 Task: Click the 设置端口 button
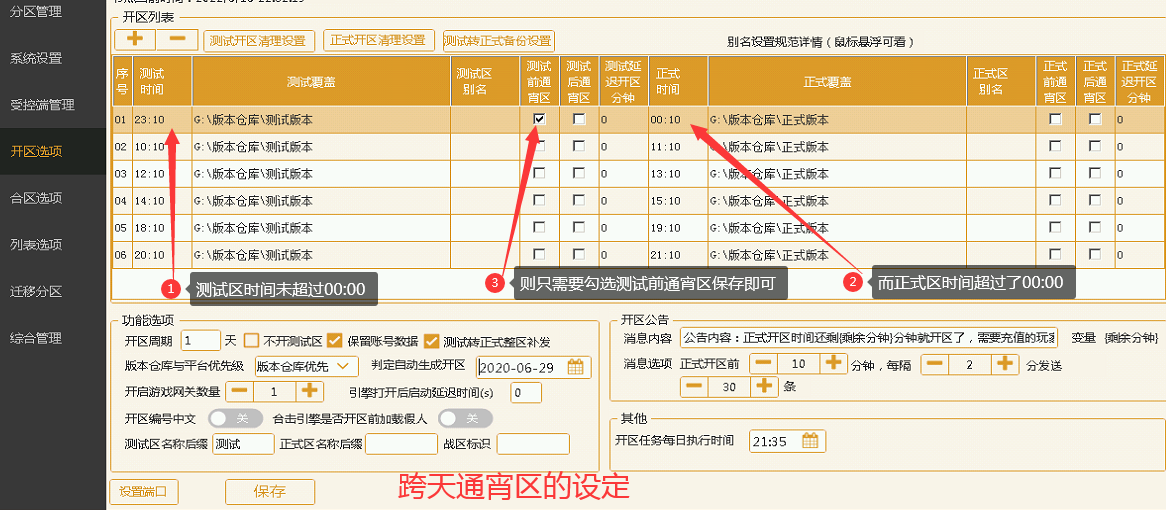click(x=144, y=492)
